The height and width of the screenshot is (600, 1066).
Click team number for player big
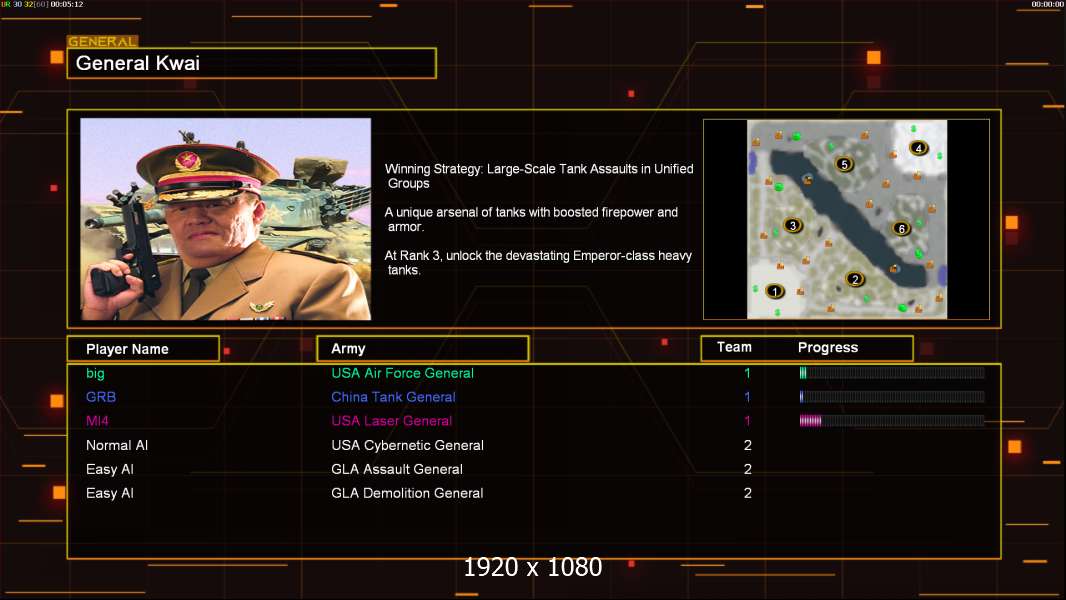pos(747,373)
